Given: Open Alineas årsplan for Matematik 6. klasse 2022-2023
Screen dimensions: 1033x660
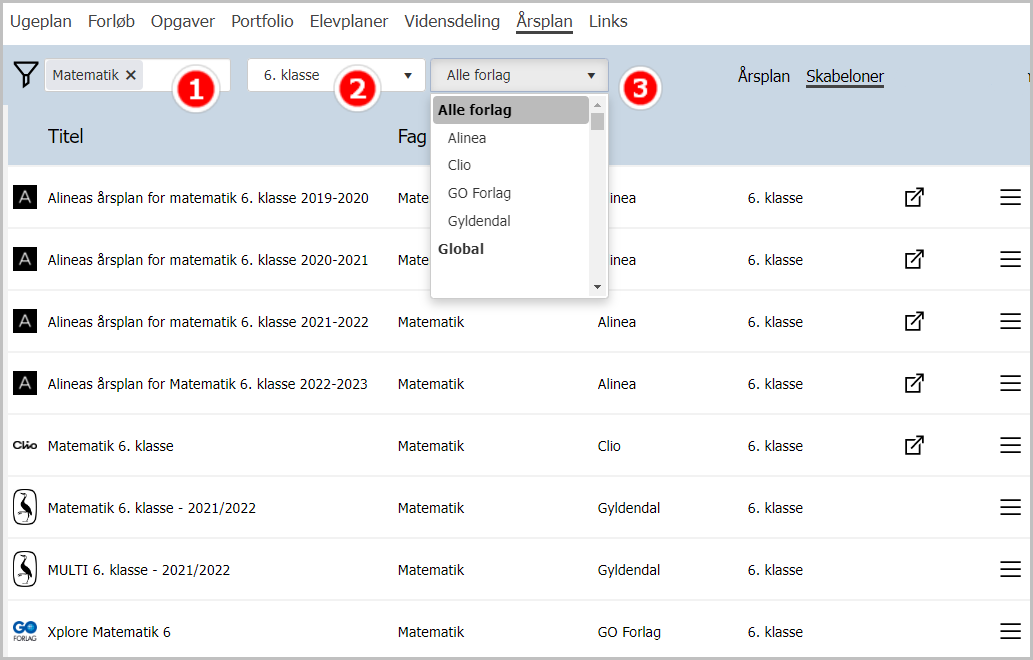Looking at the screenshot, I should pos(208,383).
